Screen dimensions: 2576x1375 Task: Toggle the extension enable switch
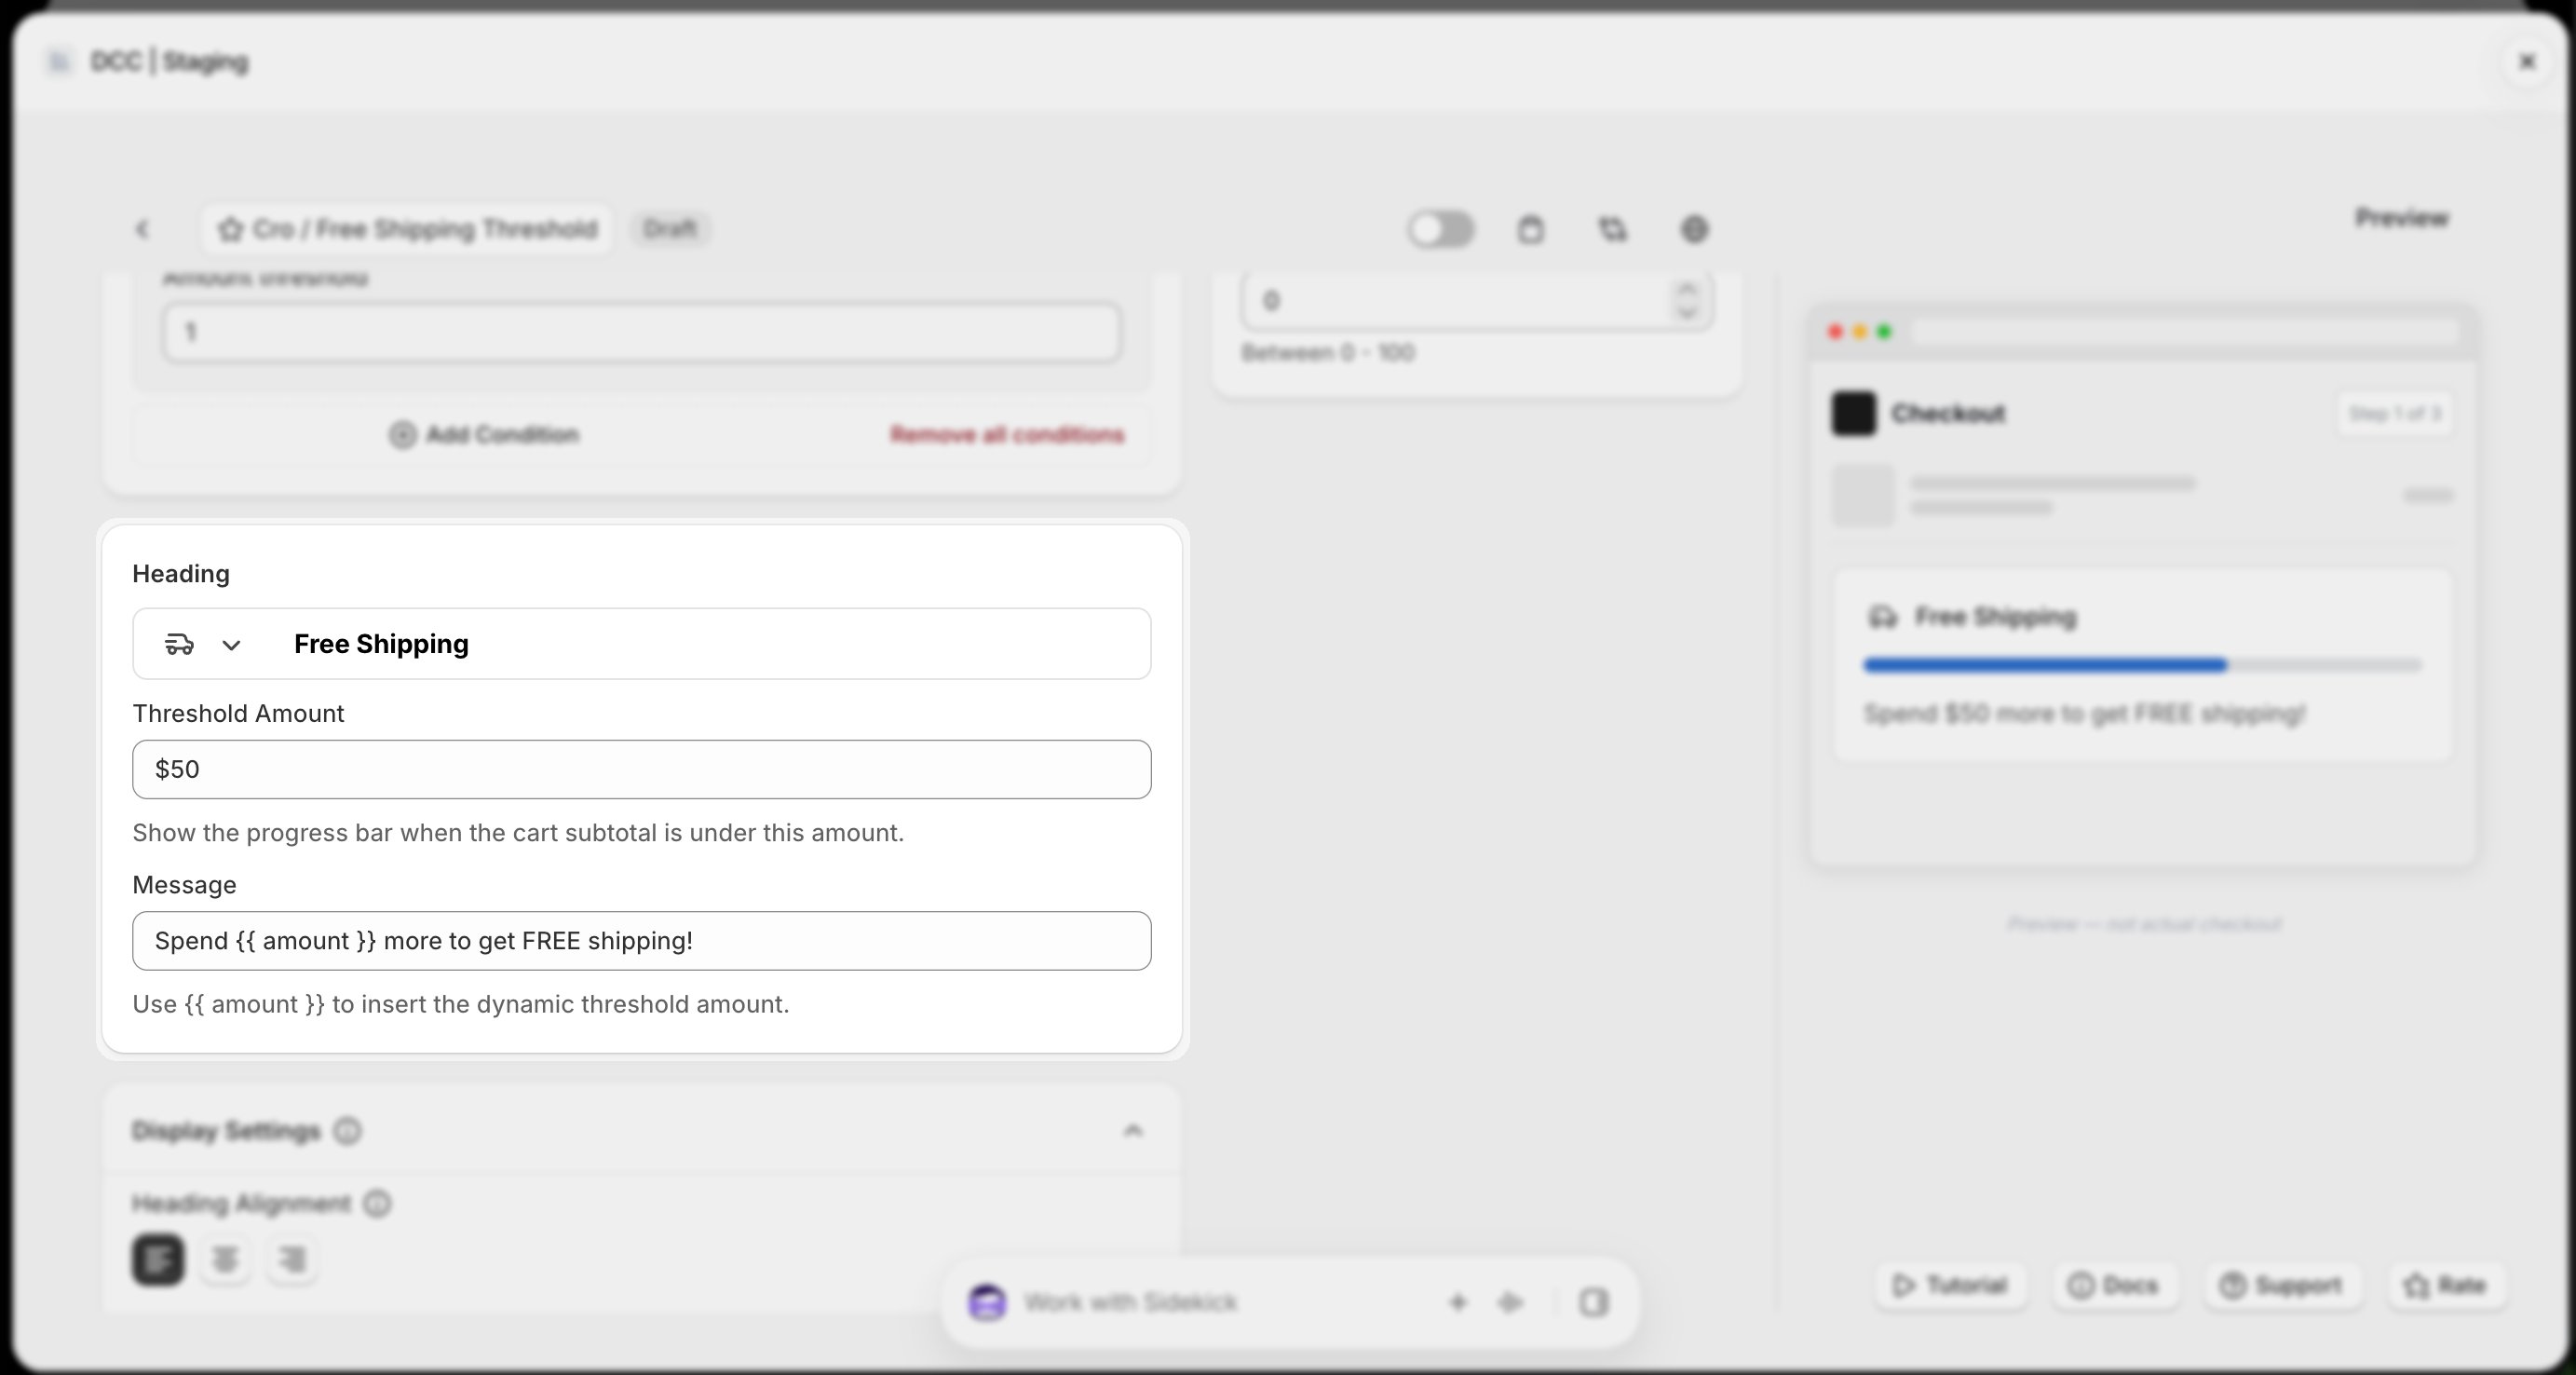click(1441, 229)
